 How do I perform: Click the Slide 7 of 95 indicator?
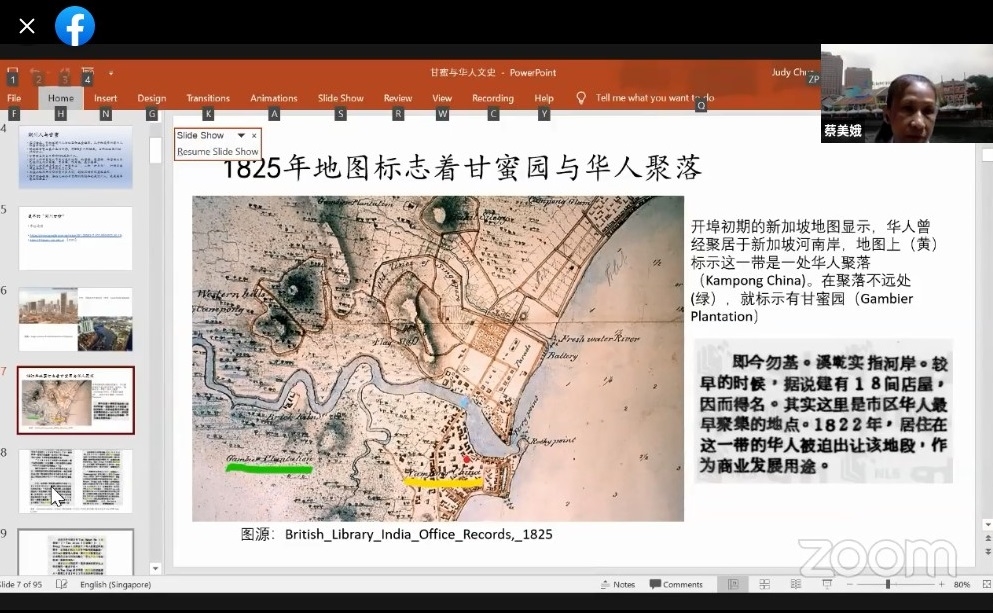click(21, 585)
